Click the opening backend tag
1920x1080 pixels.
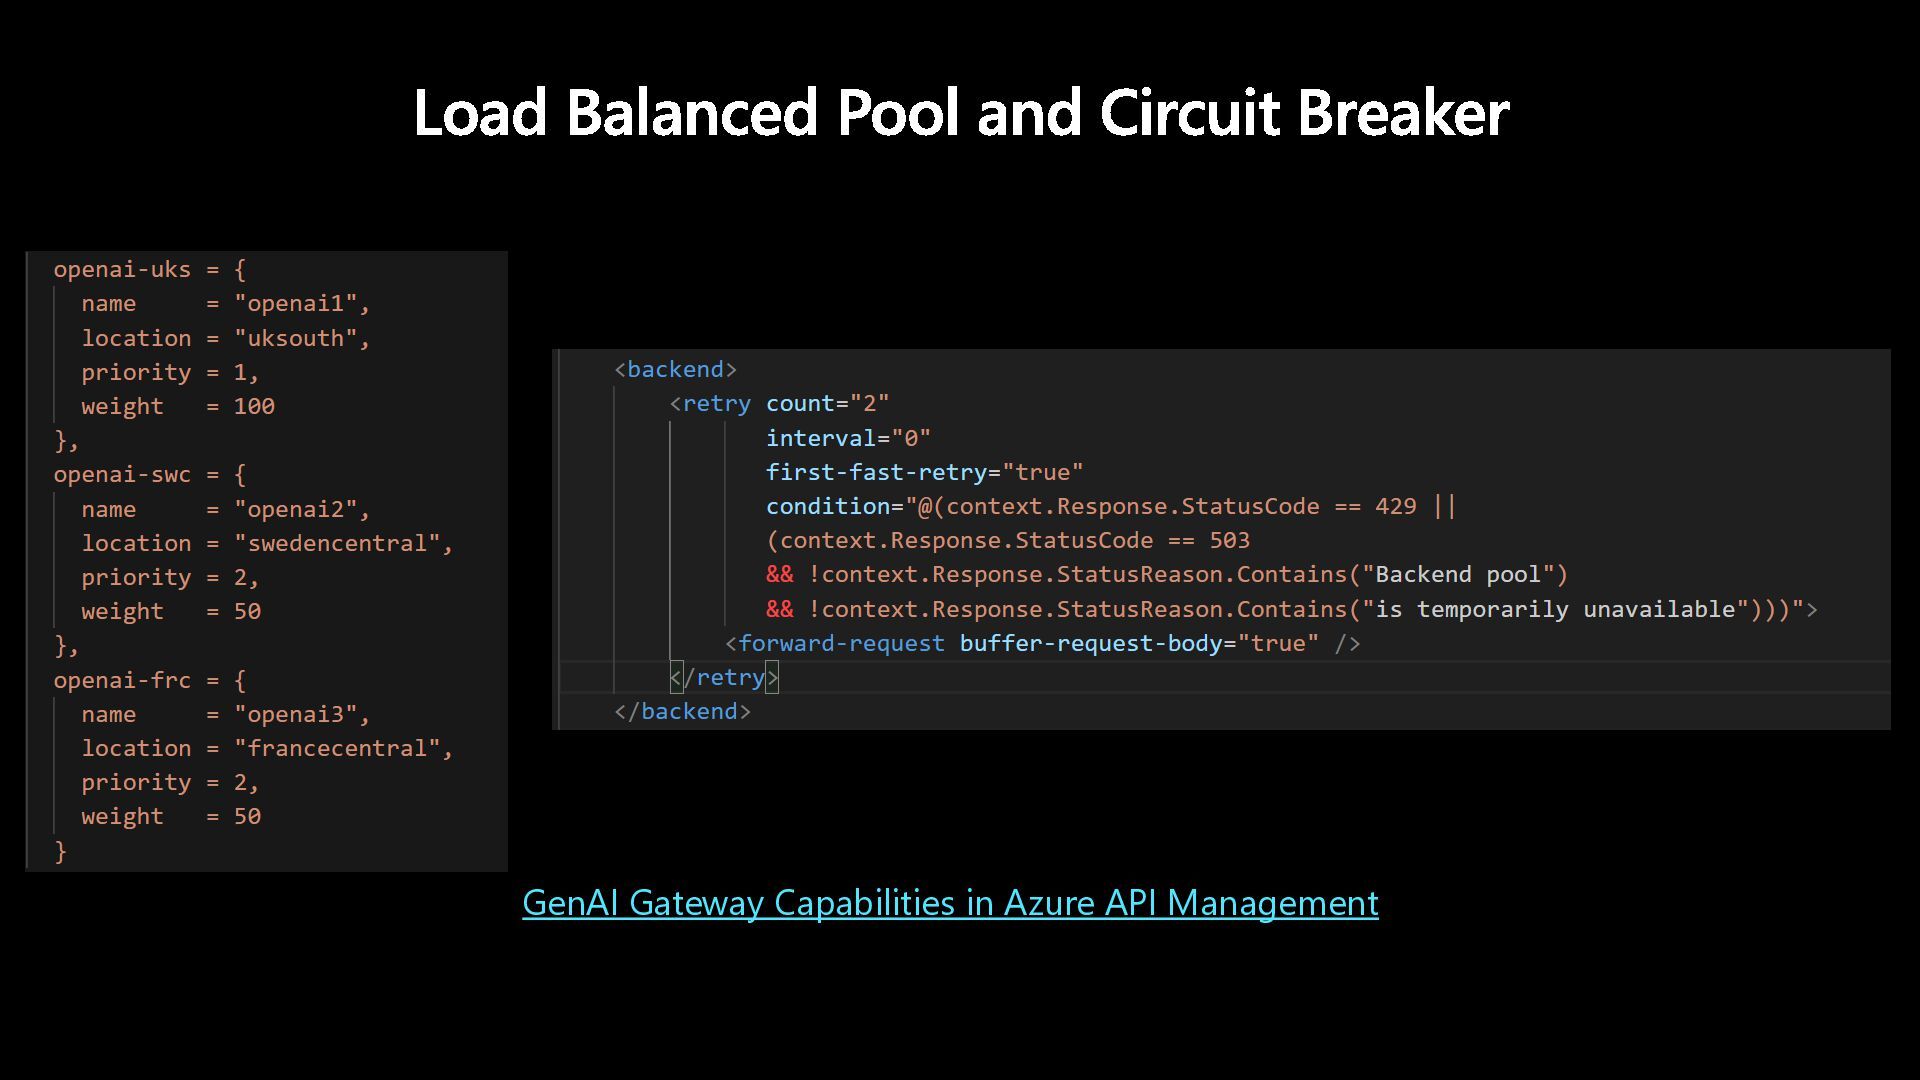pyautogui.click(x=675, y=369)
